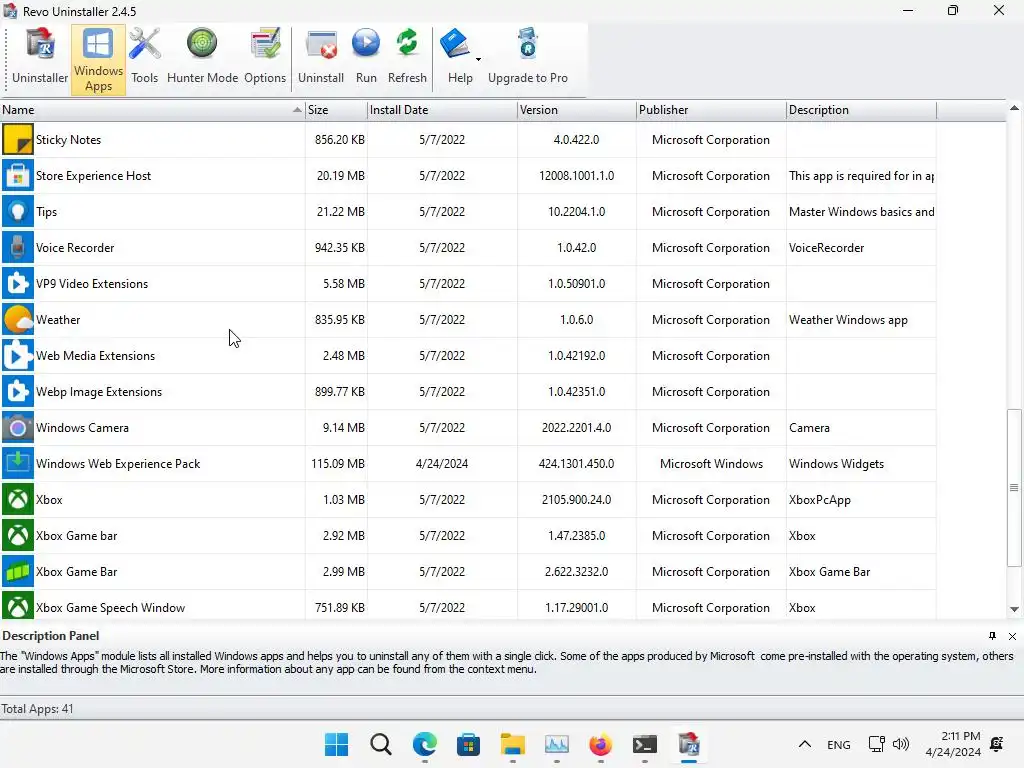Pin the Description Panel

pyautogui.click(x=992, y=635)
